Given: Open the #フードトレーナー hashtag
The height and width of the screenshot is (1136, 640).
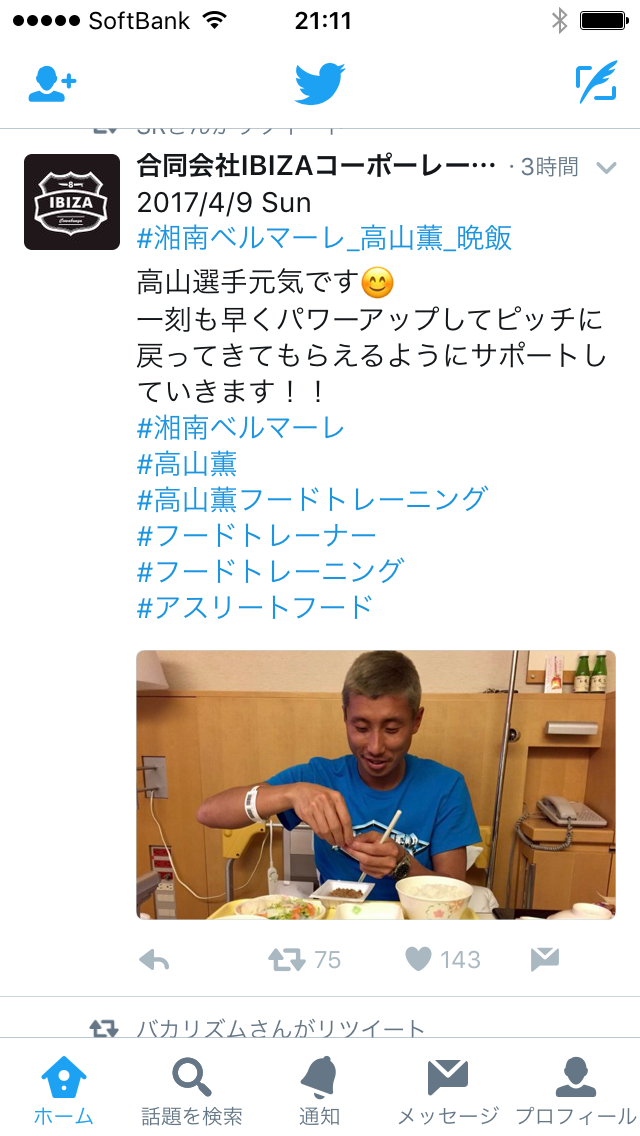Looking at the screenshot, I should pyautogui.click(x=257, y=535).
